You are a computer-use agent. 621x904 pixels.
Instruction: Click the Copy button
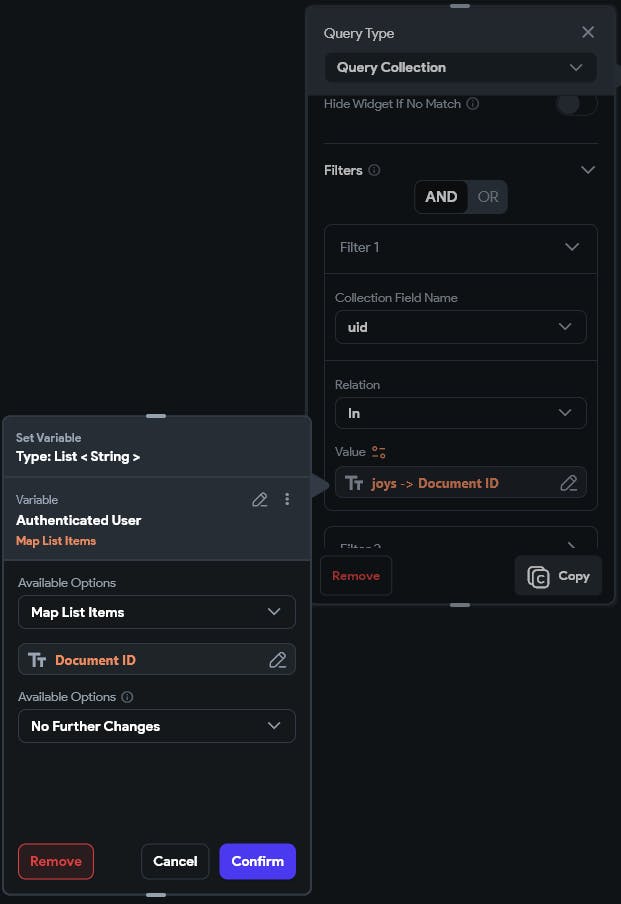(558, 576)
